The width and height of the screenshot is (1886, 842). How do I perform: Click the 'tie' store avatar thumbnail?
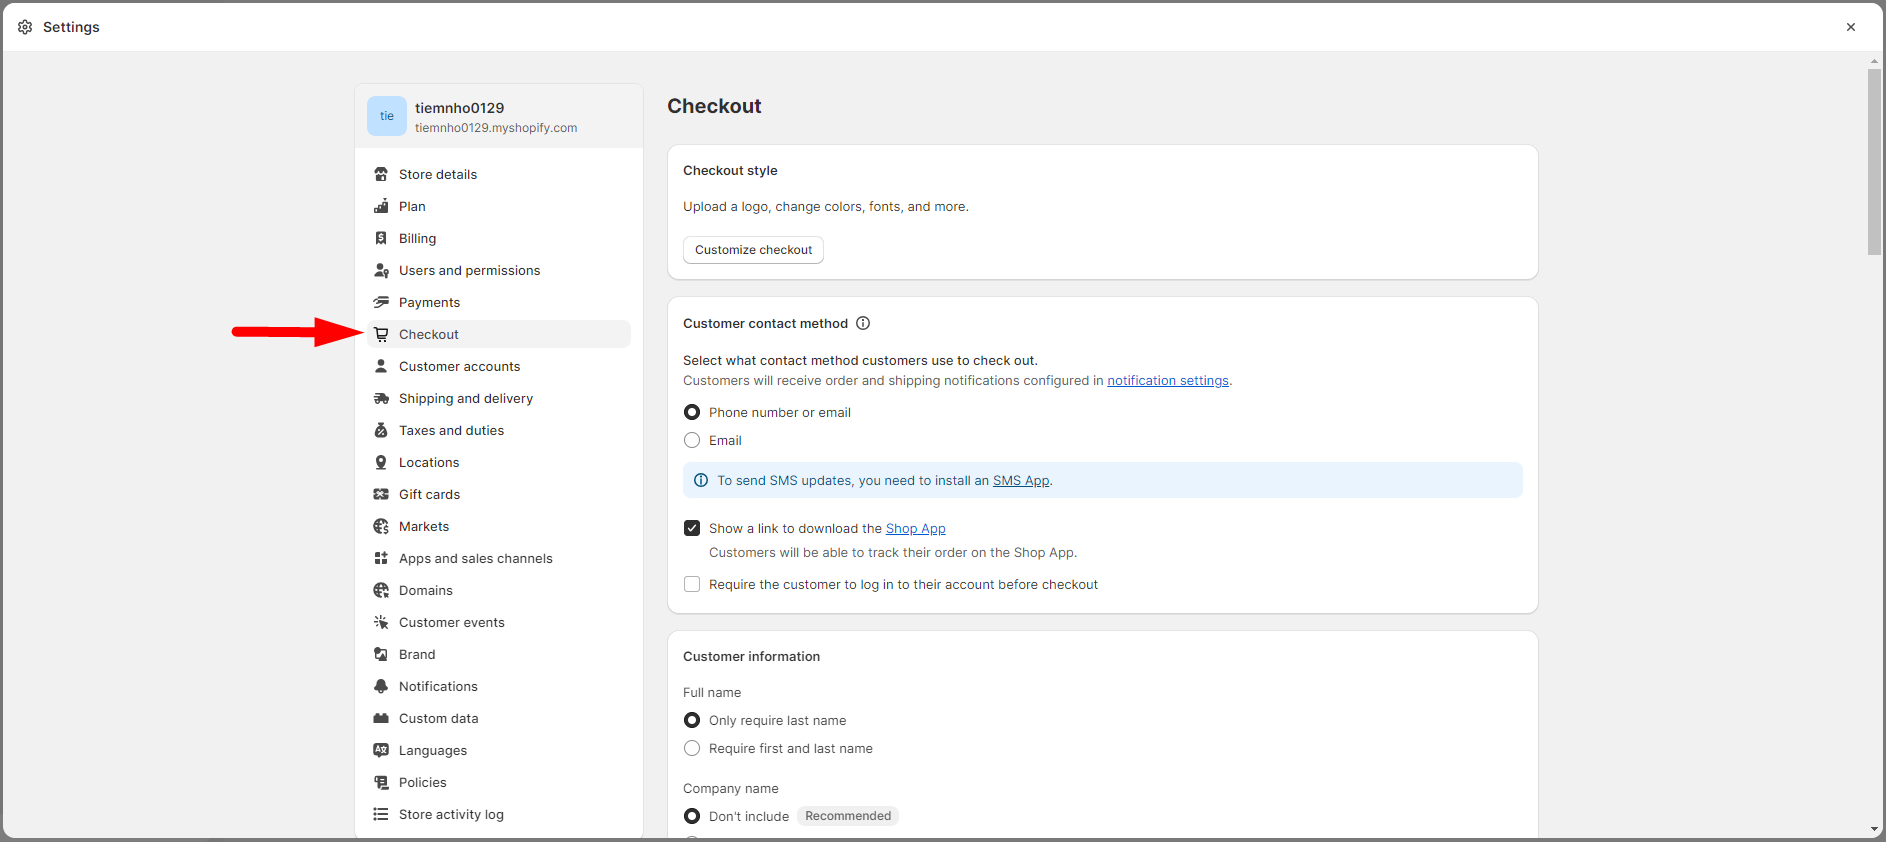[x=387, y=116]
